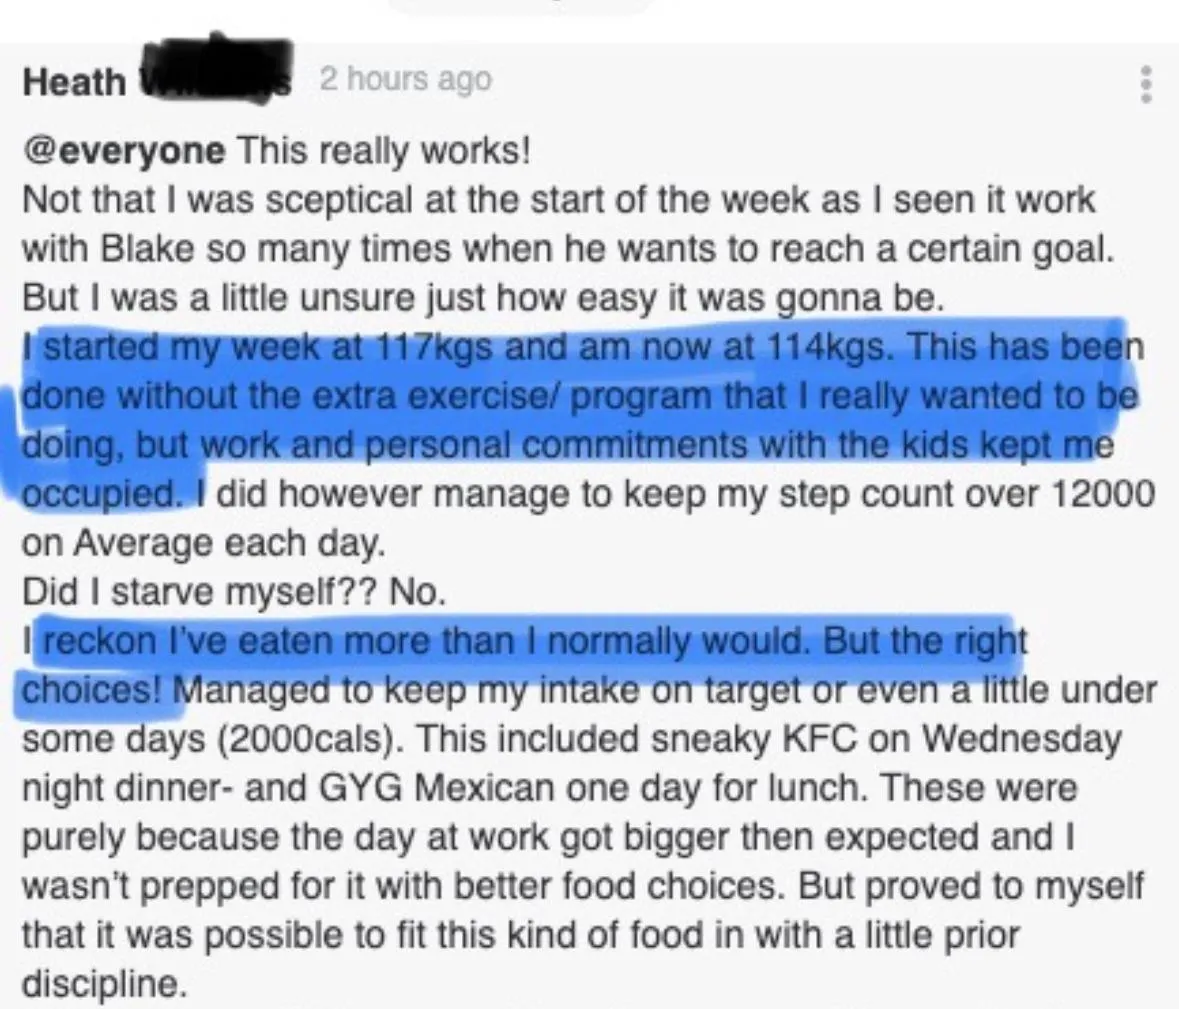Click the final word 'discipline.'
The image size is (1179, 1009).
(x=104, y=984)
